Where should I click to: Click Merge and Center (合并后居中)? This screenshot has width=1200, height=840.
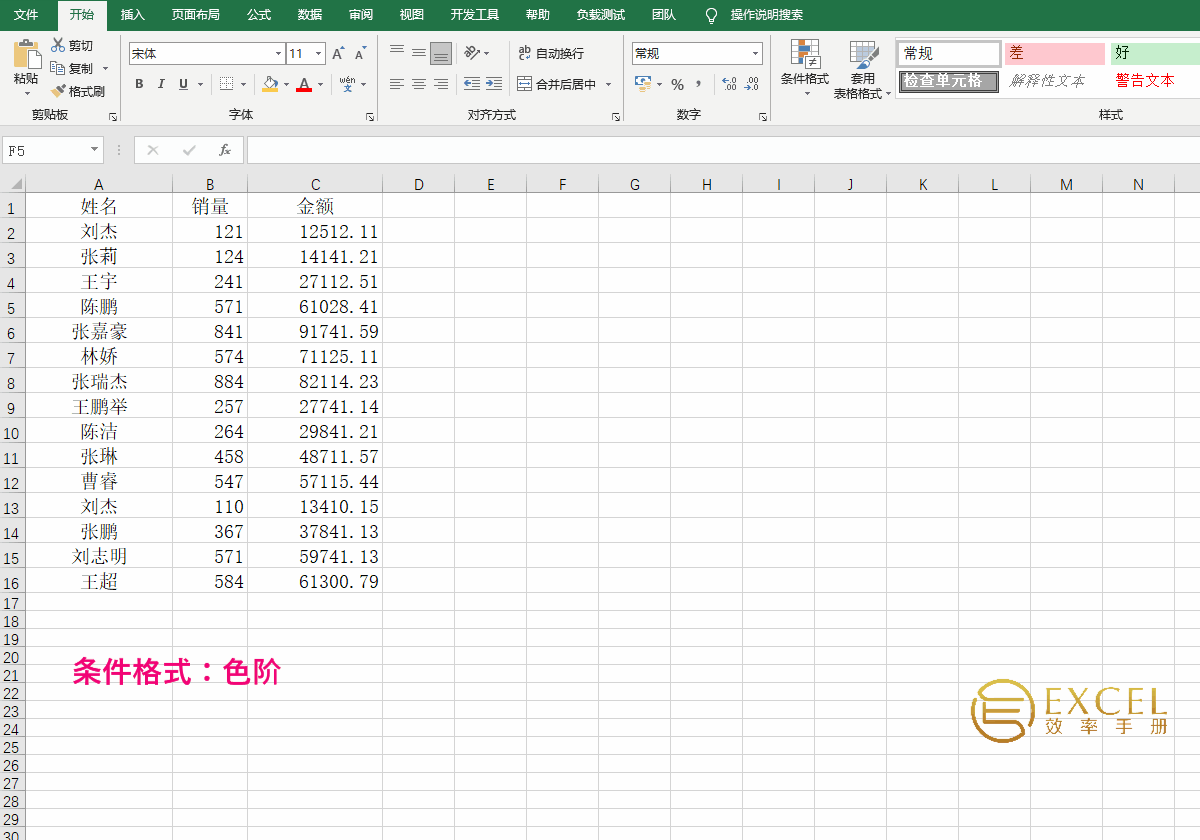tap(557, 84)
